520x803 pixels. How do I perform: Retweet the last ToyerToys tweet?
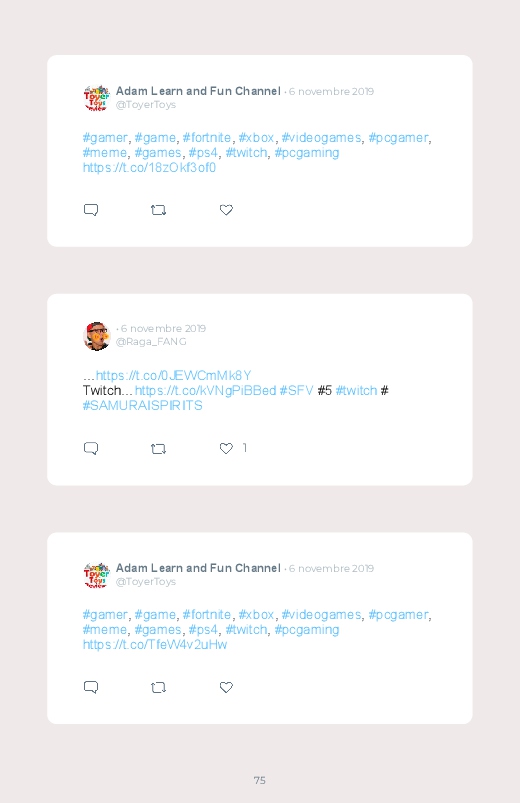coord(158,687)
